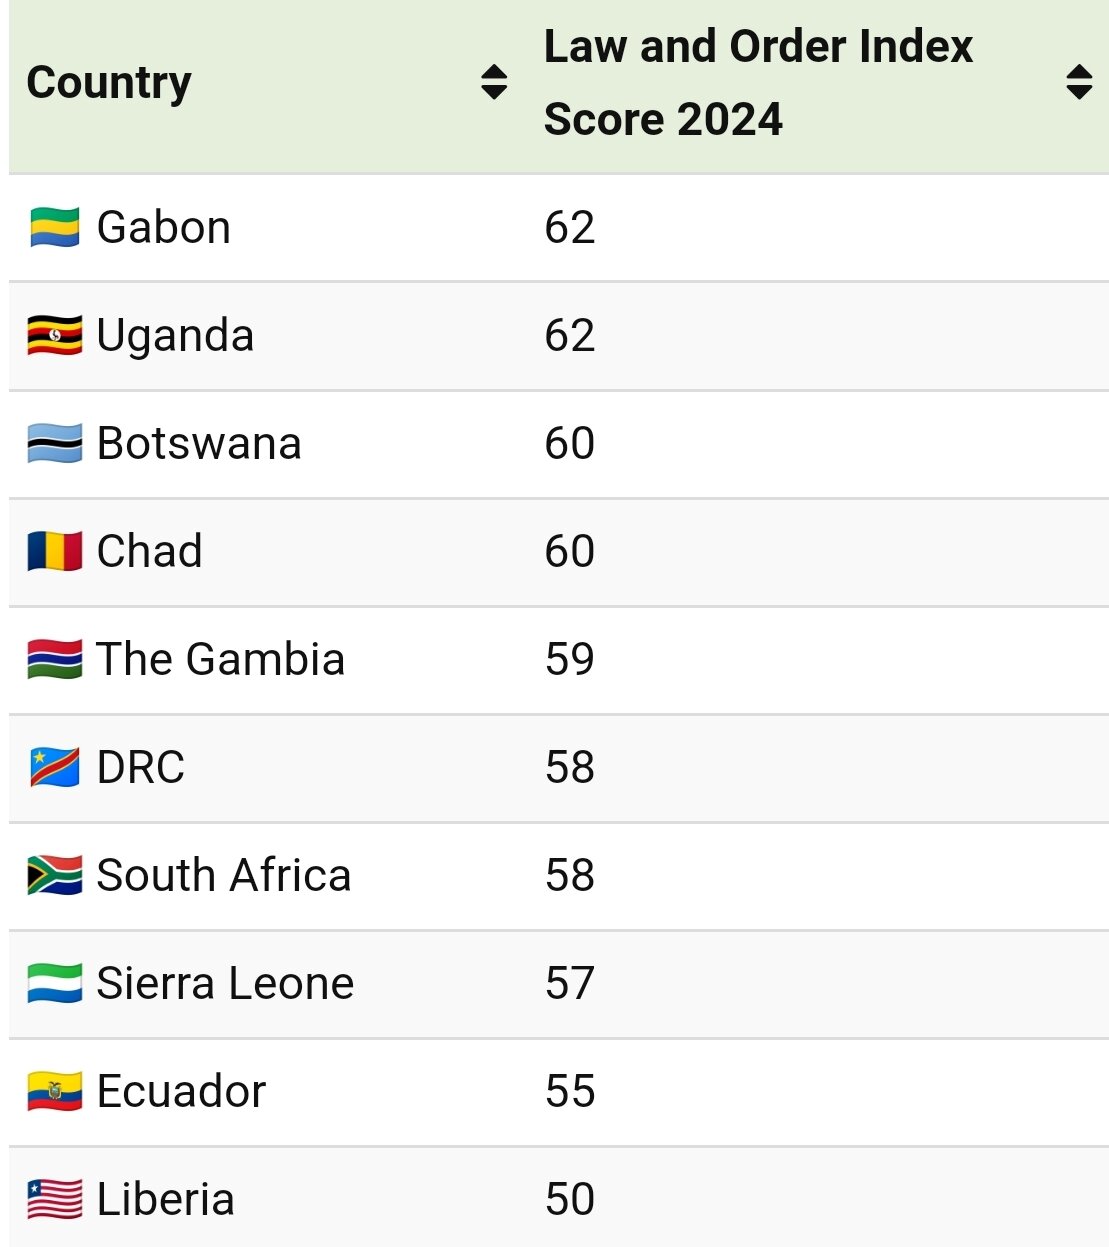Click the South Africa flag icon

point(55,876)
